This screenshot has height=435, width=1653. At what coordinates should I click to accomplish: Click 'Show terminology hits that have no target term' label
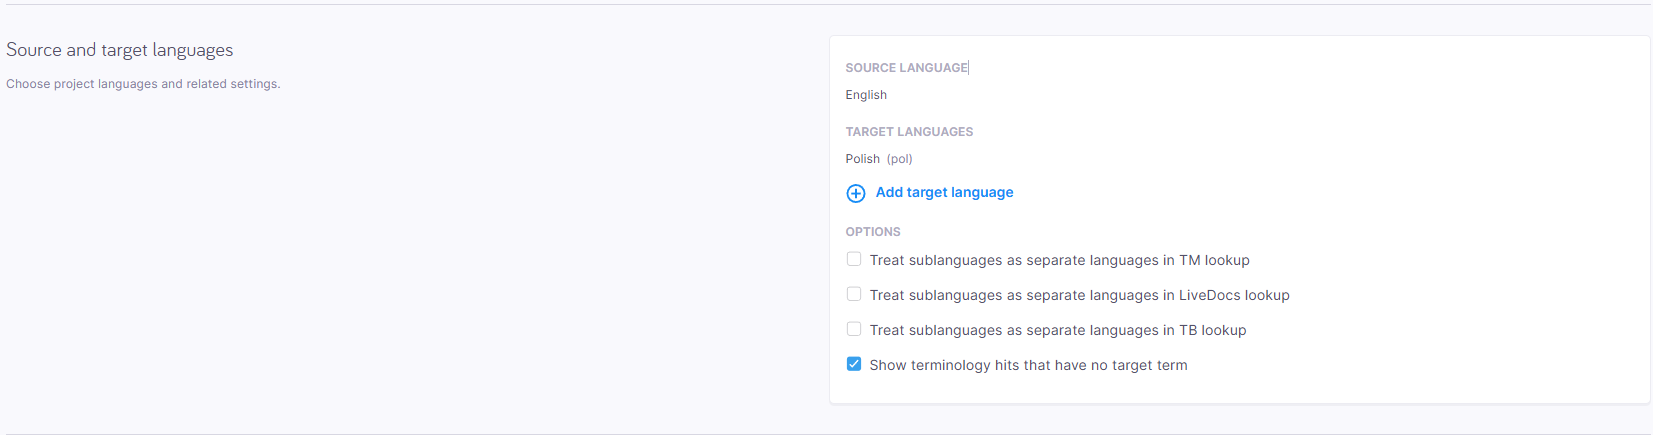click(1028, 365)
